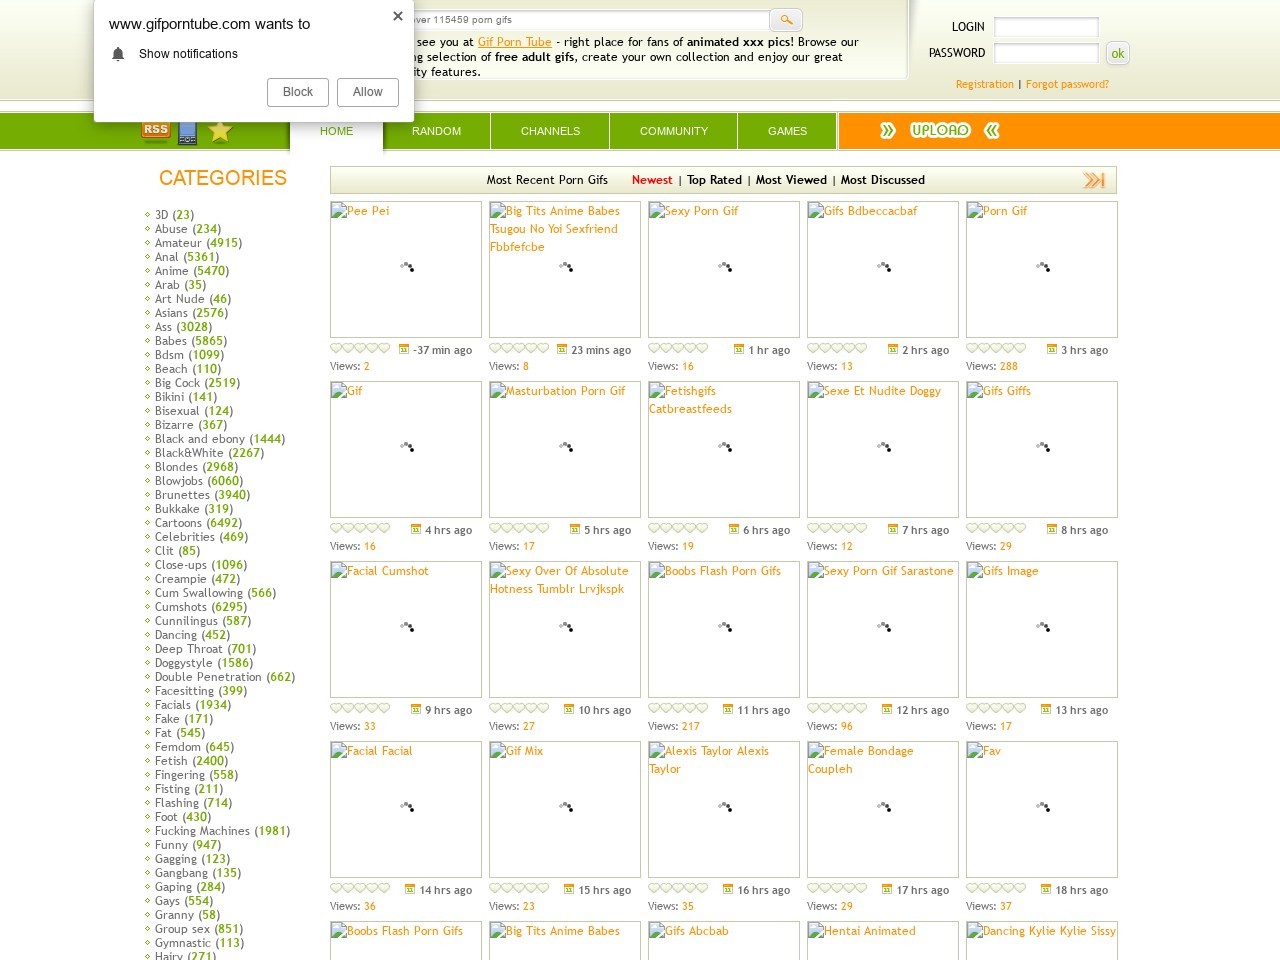This screenshot has width=1280, height=960.
Task: Click the mobile phone icon beside RSS
Action: click(x=188, y=132)
